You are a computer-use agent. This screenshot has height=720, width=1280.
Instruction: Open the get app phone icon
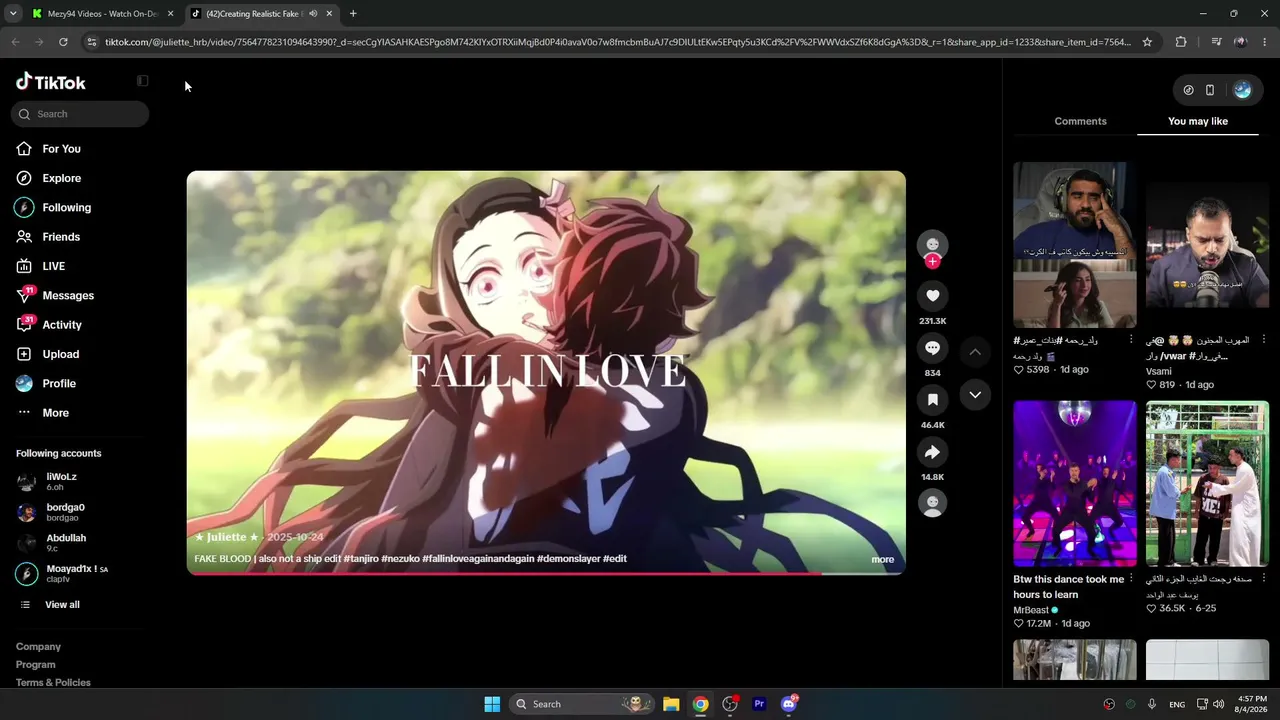tap(1210, 90)
